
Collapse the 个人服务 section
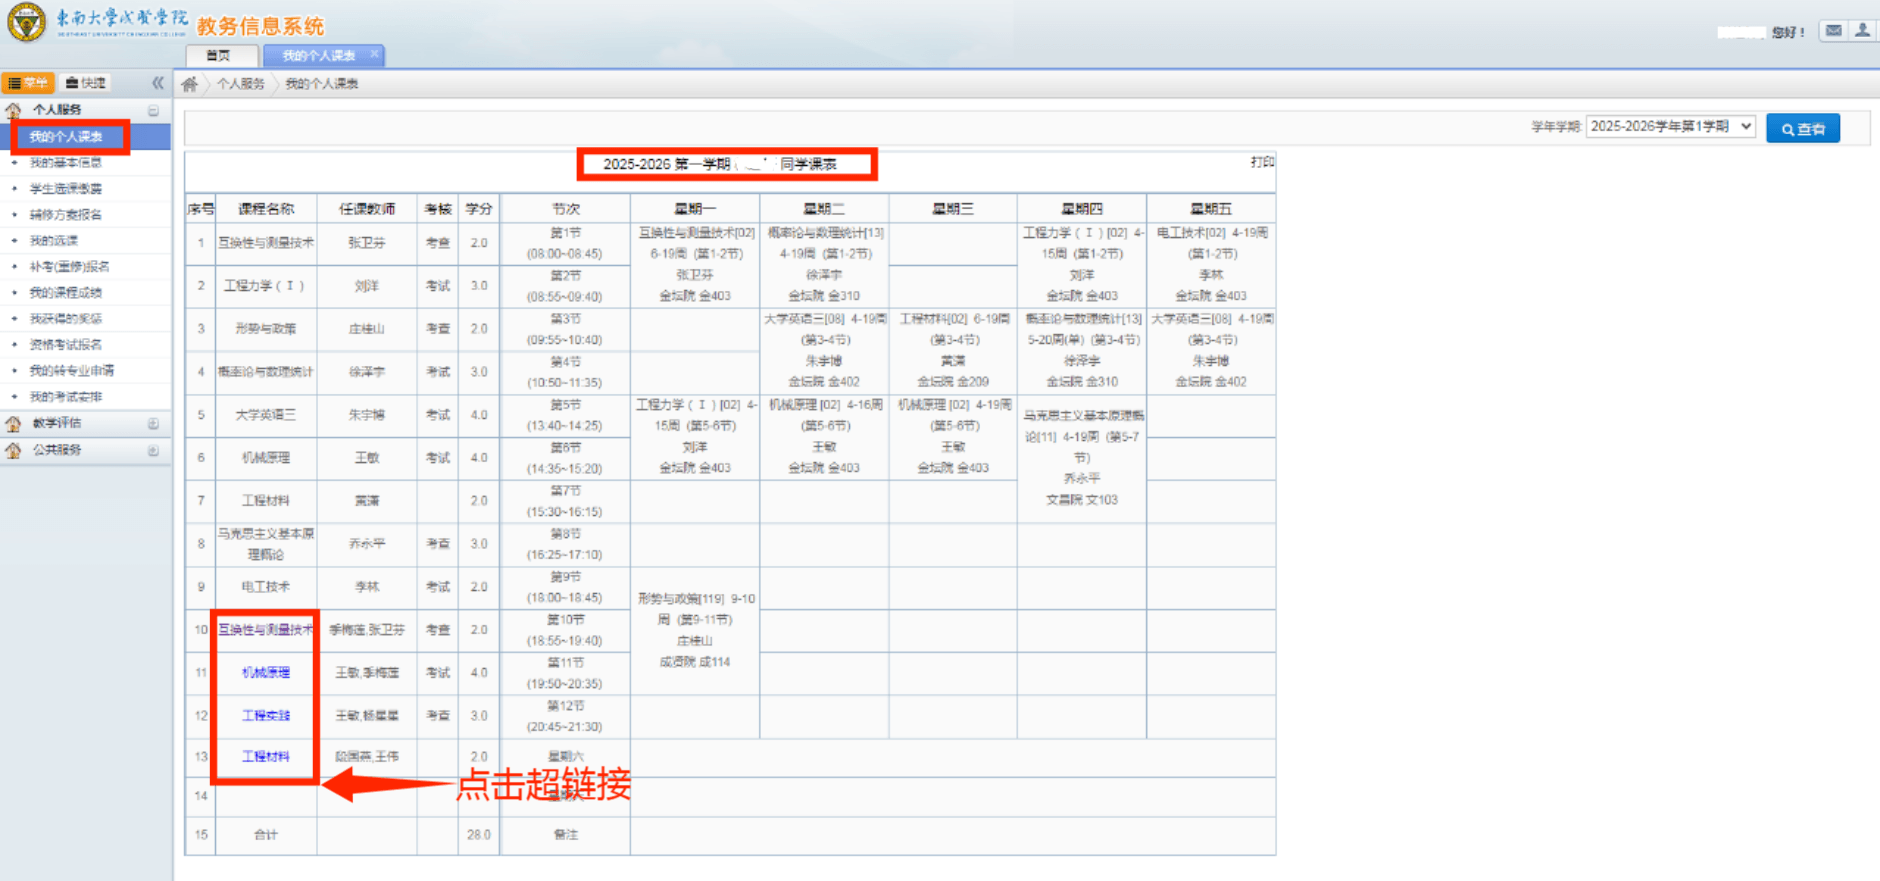[153, 110]
